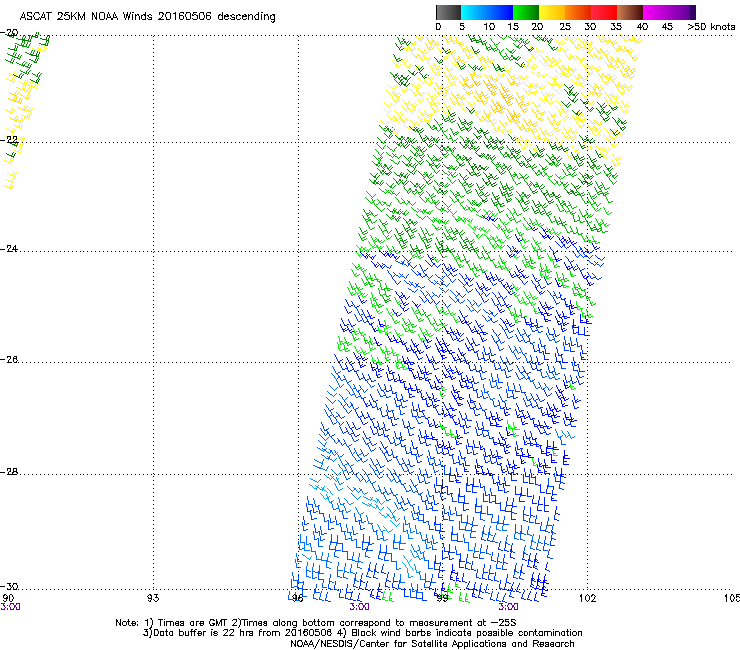Click the latitude label '-30'
This screenshot has width=740, height=650.
click(9, 587)
